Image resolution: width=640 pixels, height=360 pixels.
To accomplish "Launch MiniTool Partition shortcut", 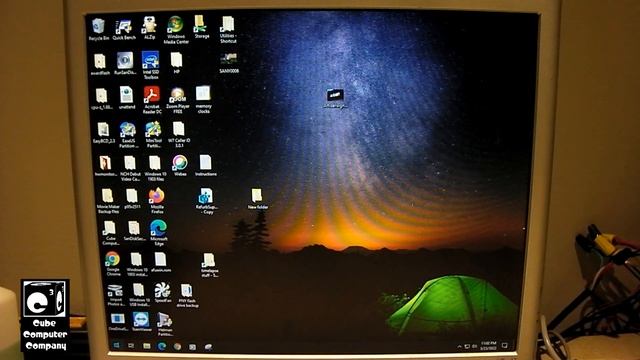I will click(153, 135).
